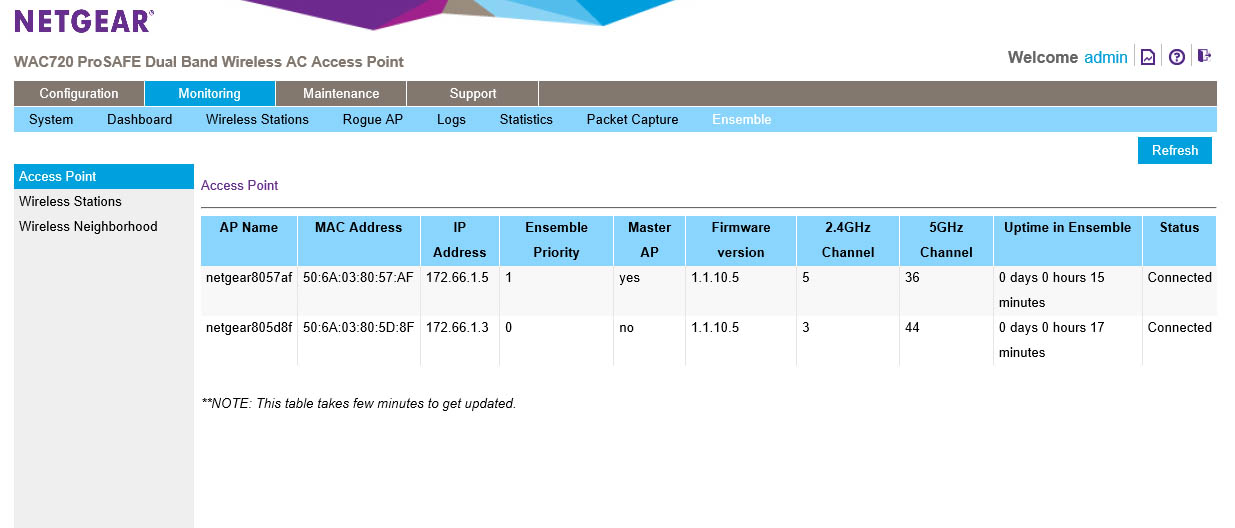
Task: Go to the System submenu
Action: point(51,119)
